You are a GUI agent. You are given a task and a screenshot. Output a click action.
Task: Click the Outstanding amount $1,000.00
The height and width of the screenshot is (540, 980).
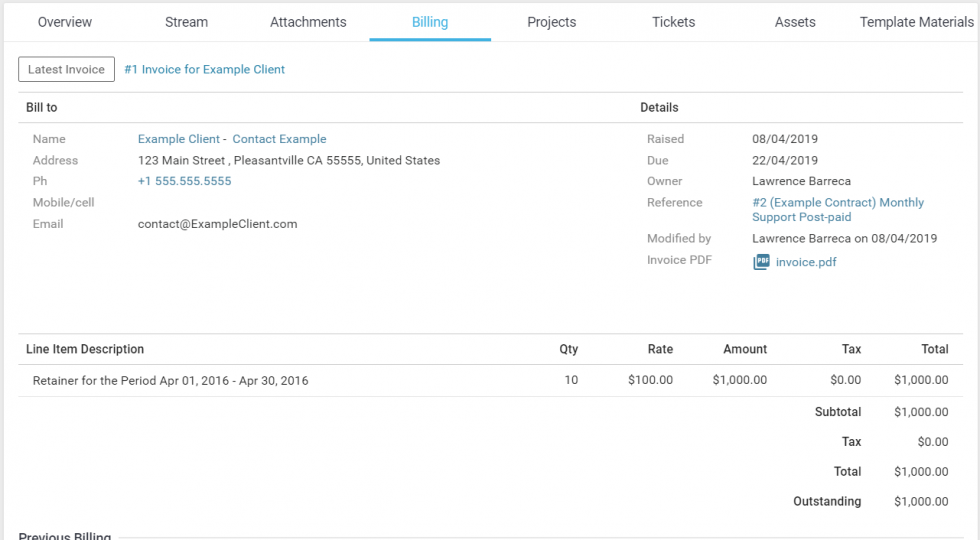(921, 502)
